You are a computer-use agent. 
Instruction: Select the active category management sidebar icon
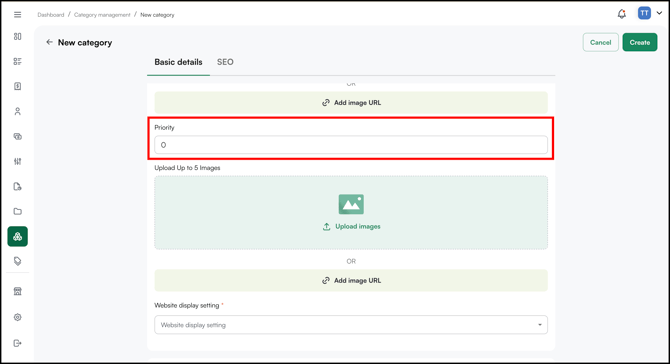coord(18,236)
